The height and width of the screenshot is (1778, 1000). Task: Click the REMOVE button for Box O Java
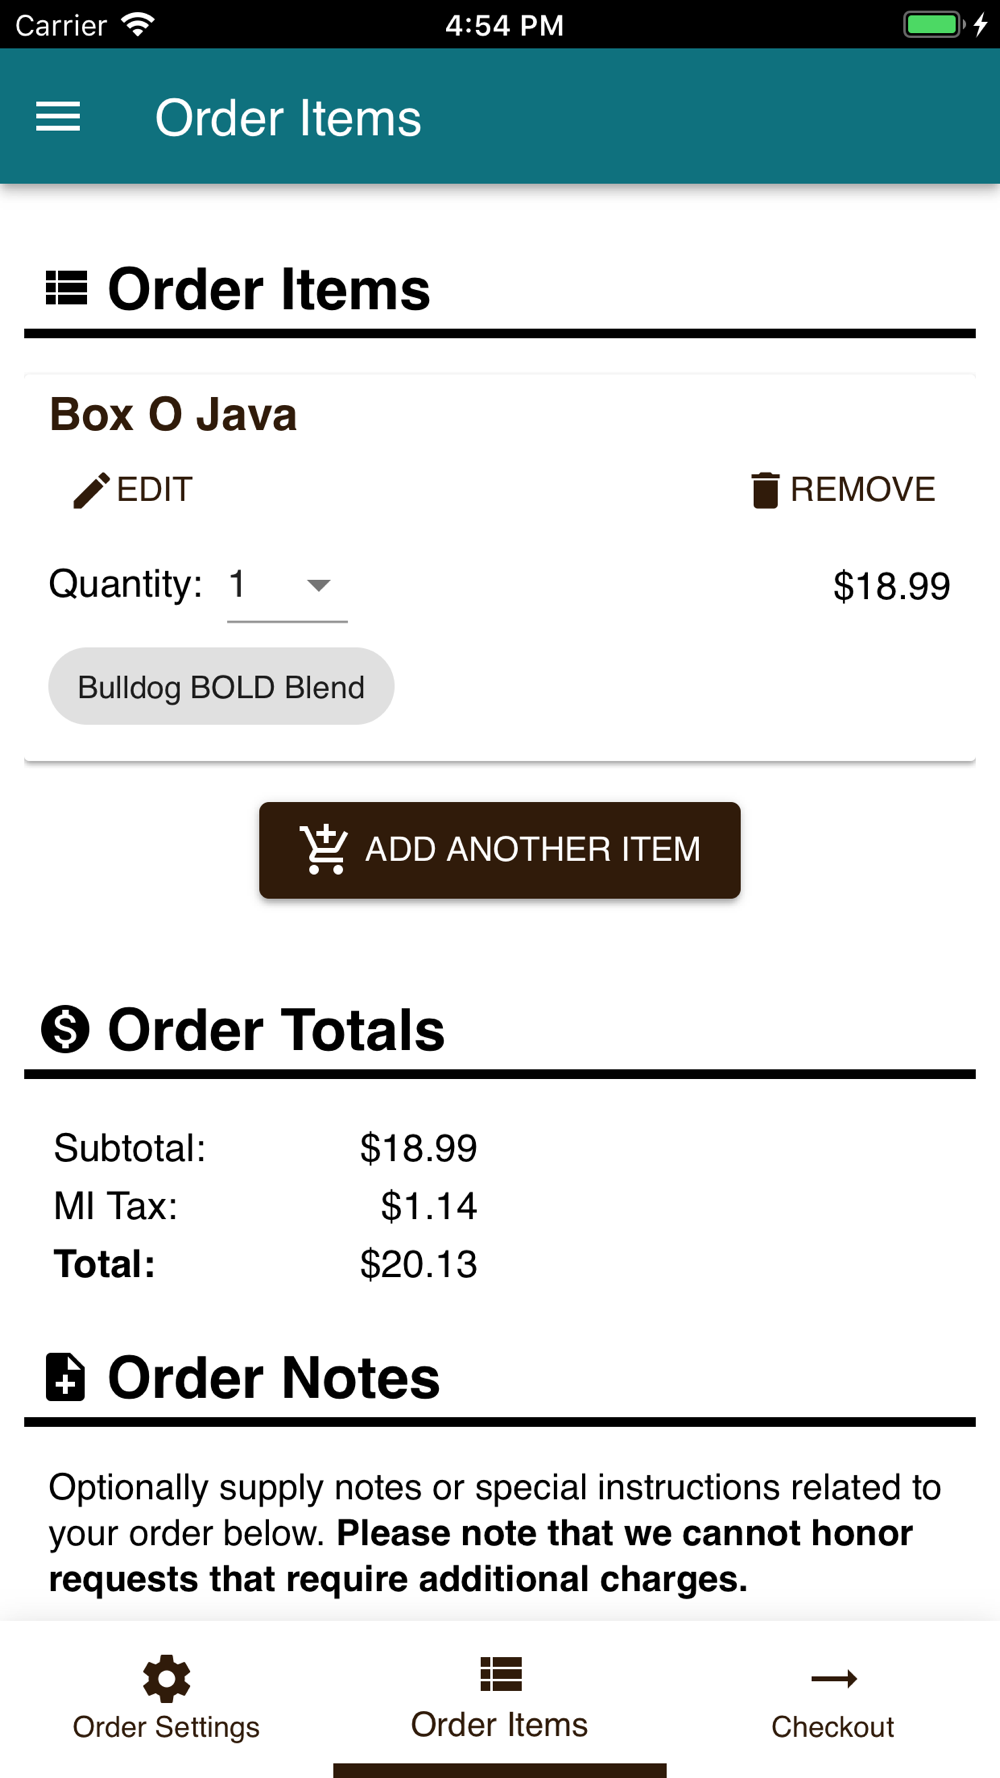pyautogui.click(x=843, y=490)
